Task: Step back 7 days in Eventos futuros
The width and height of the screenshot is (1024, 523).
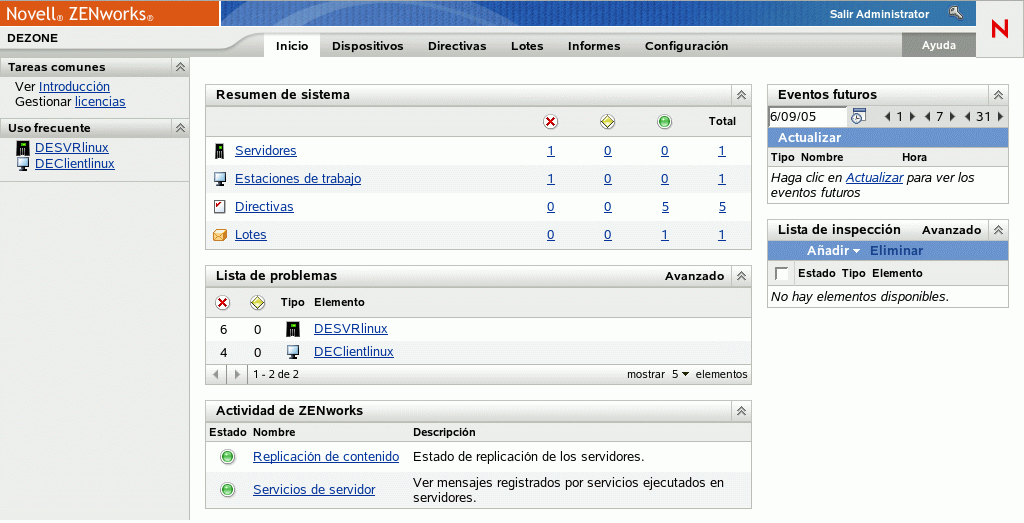Action: [x=927, y=117]
